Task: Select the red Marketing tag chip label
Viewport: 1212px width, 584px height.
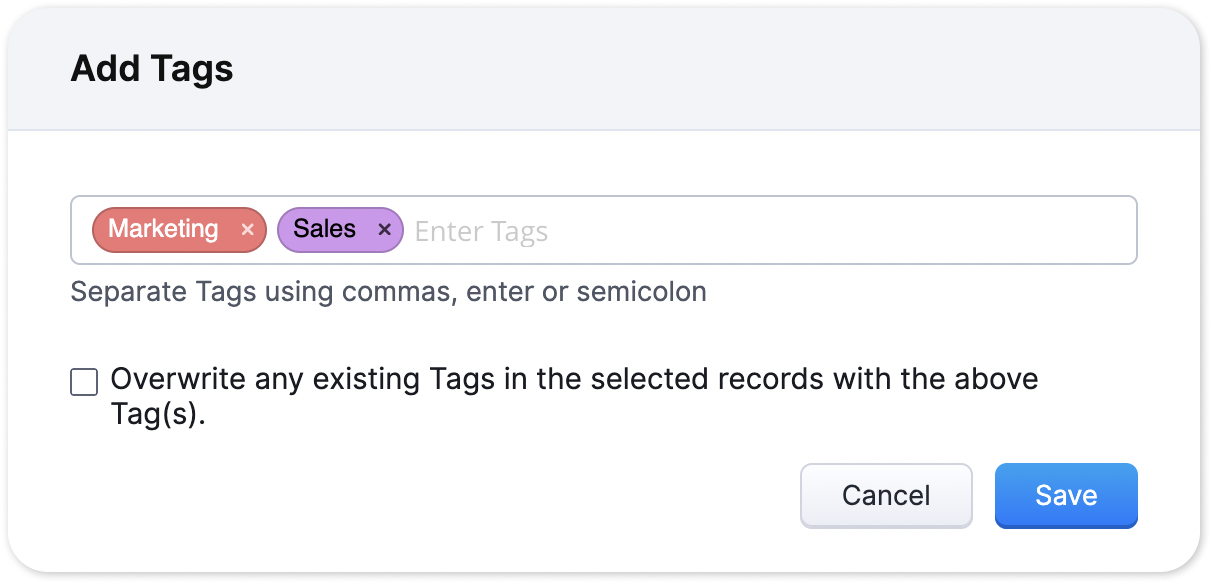Action: point(163,229)
